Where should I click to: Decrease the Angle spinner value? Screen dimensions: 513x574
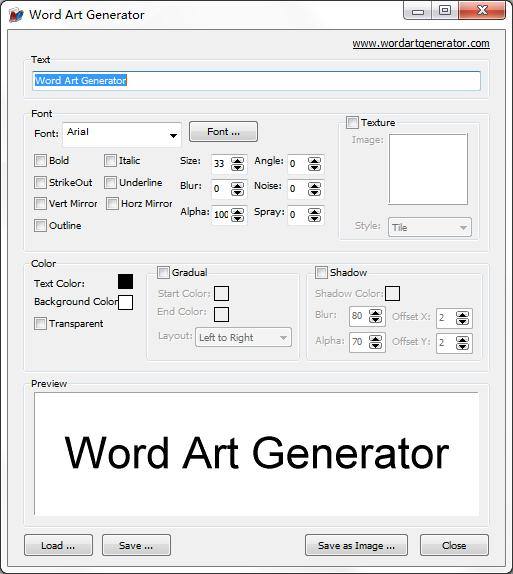point(314,167)
